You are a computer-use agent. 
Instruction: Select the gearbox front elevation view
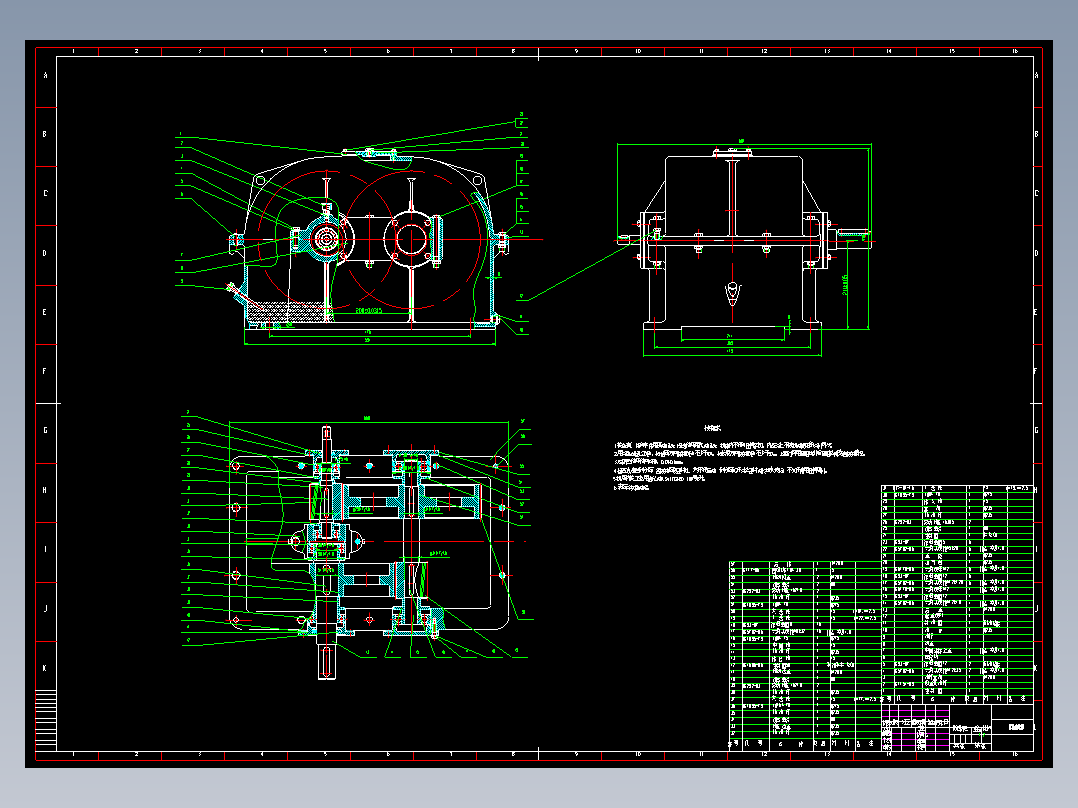pos(370,241)
